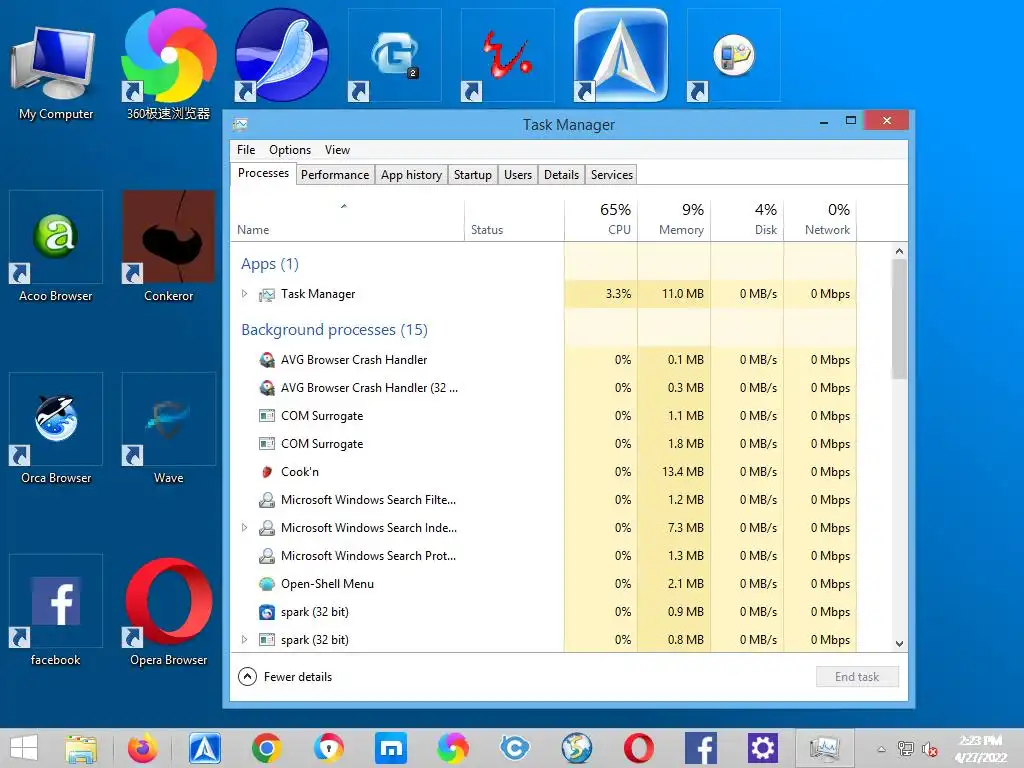1024x768 pixels.
Task: Click the Apps (1) group header
Action: coord(270,264)
